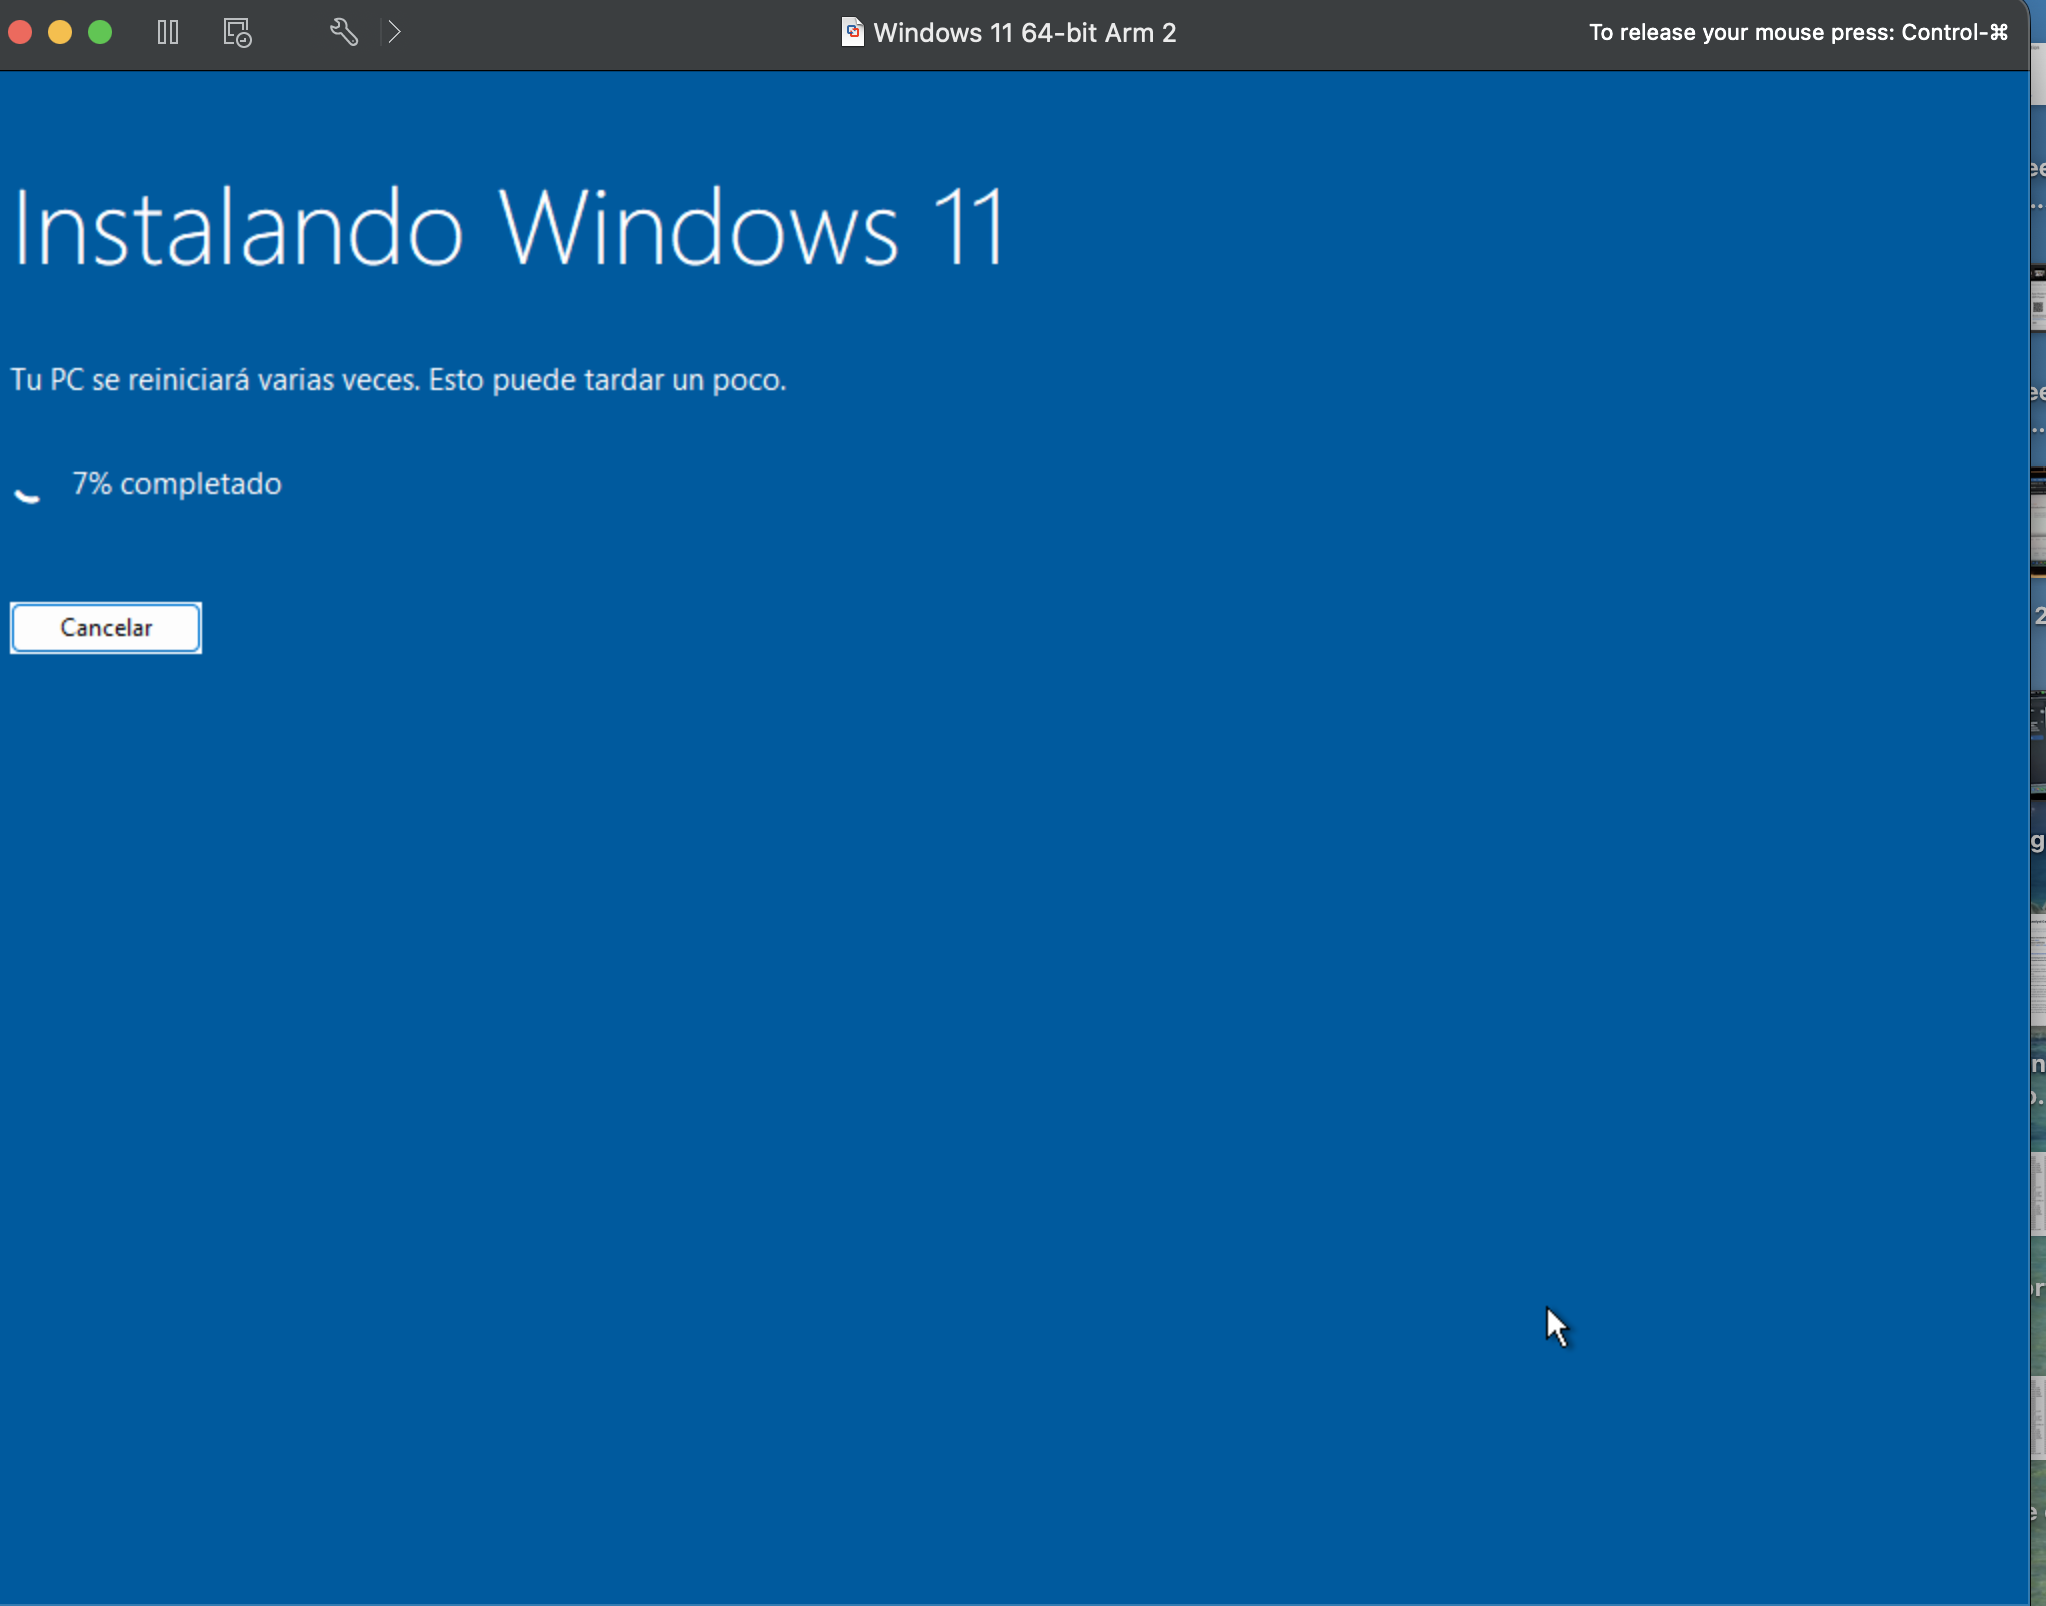Select the window title Windows 11 64-bit Arm 2
The image size is (2046, 1606).
[x=1024, y=31]
